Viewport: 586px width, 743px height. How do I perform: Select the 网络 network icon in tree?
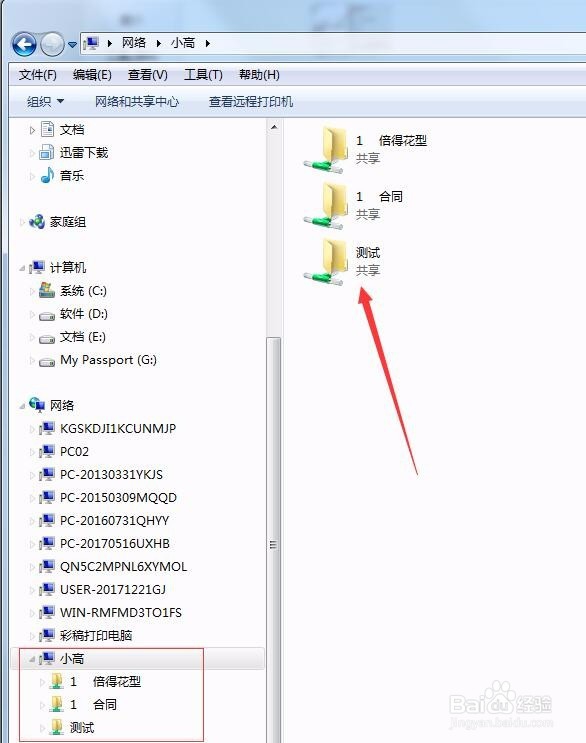(37, 405)
